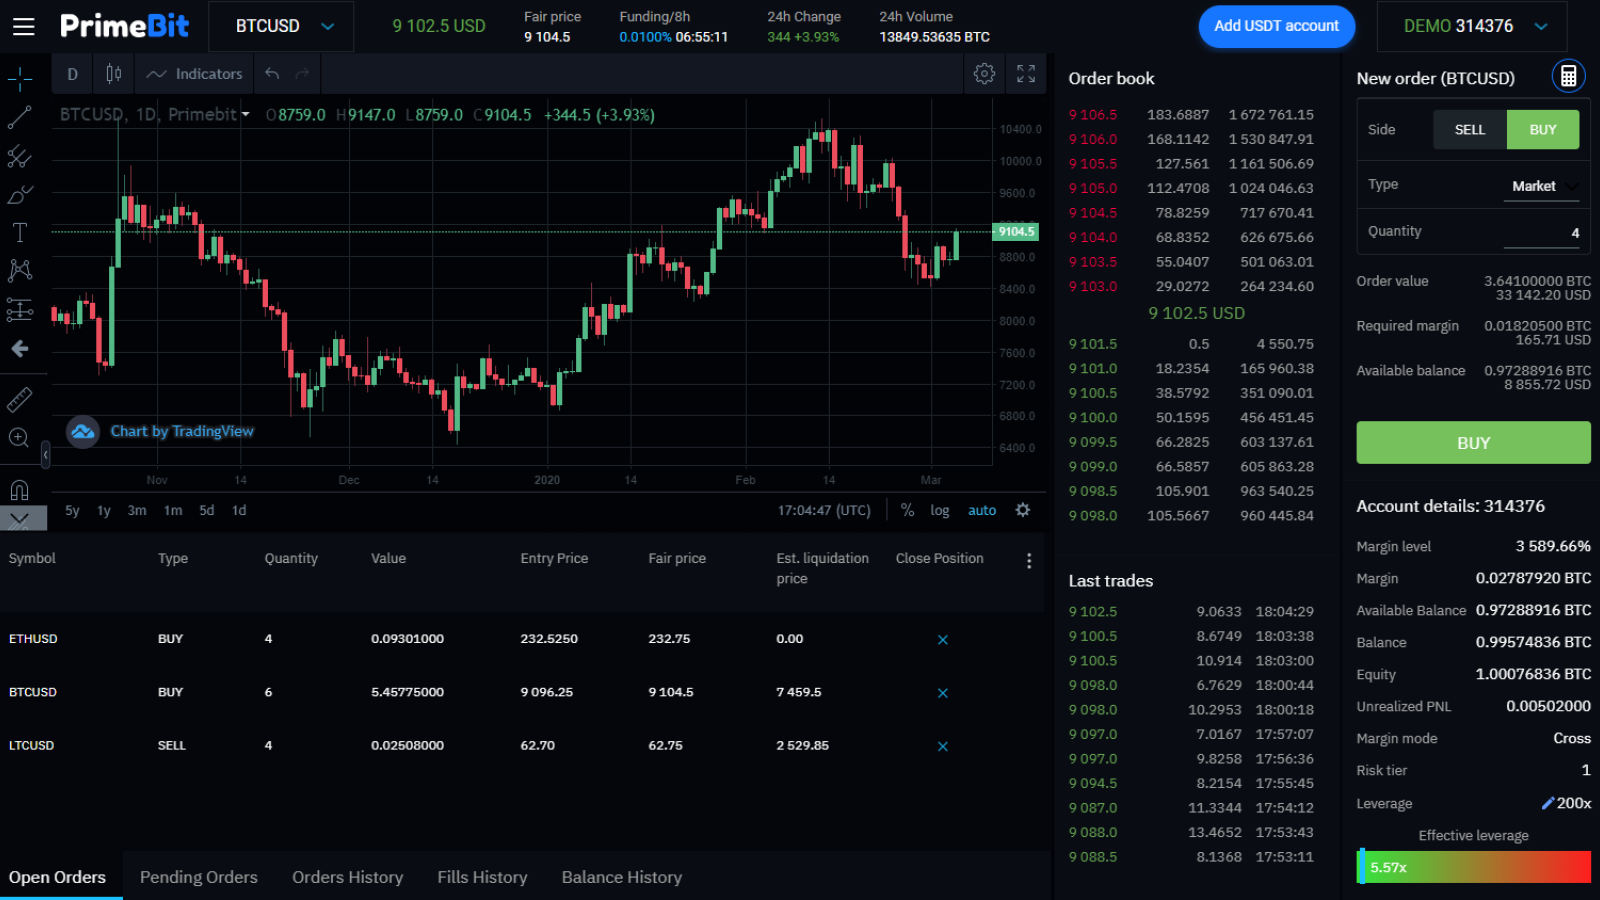
Task: Activate the zoom in tool
Action: point(20,438)
